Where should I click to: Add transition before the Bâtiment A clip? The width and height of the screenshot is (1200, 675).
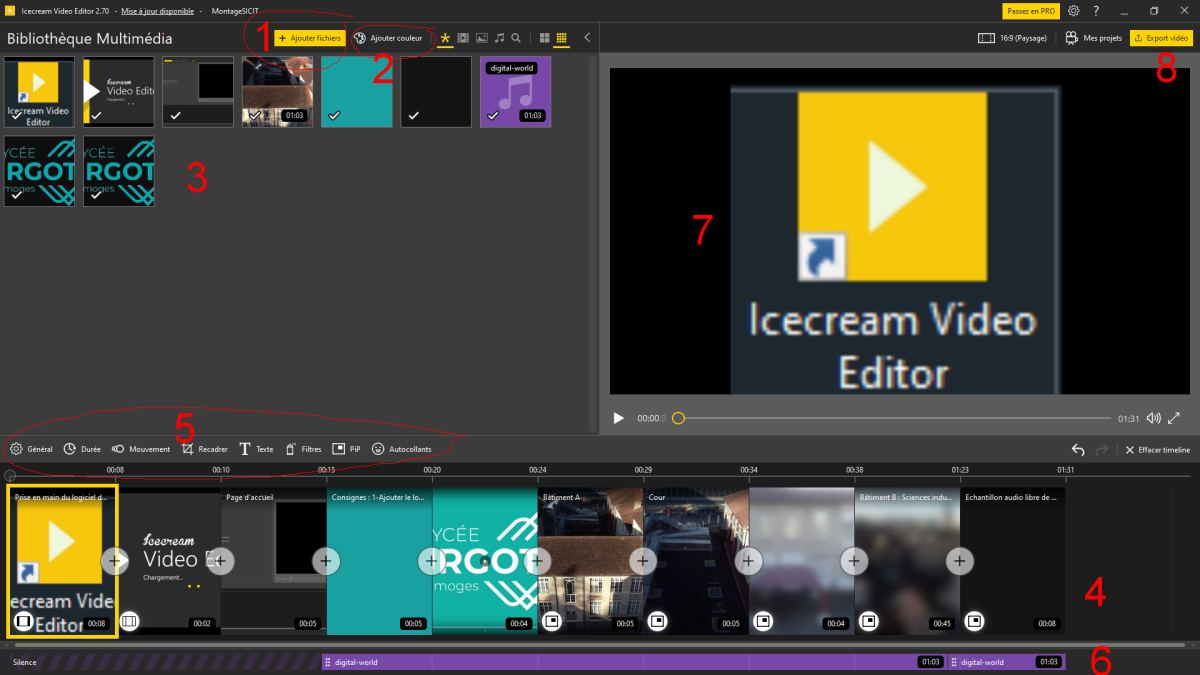pos(537,561)
